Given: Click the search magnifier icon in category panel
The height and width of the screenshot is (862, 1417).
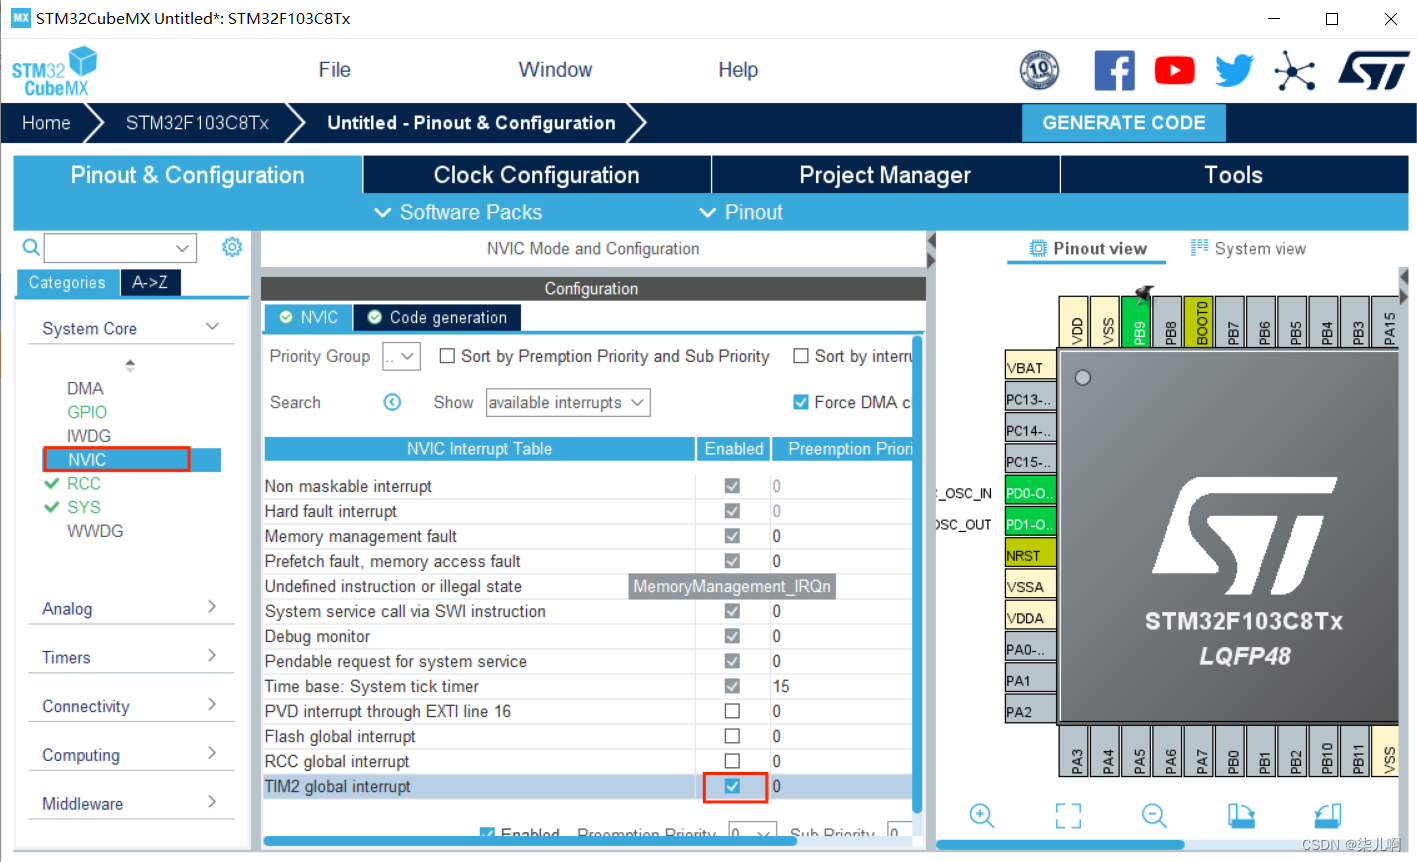Looking at the screenshot, I should (31, 247).
